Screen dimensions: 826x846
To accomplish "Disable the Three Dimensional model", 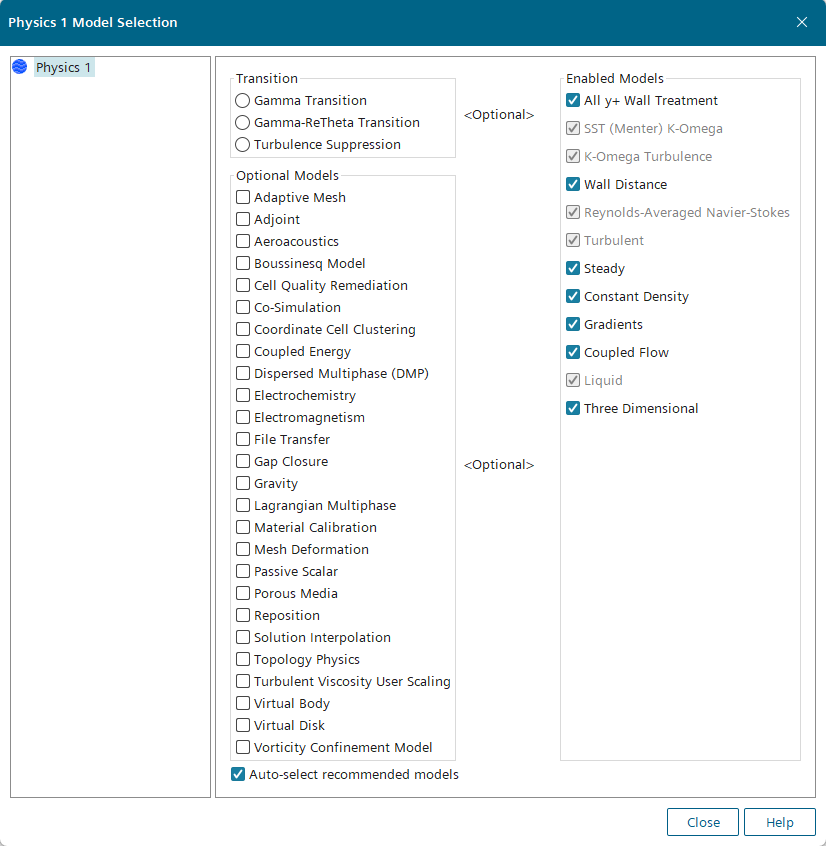I will pos(573,409).
